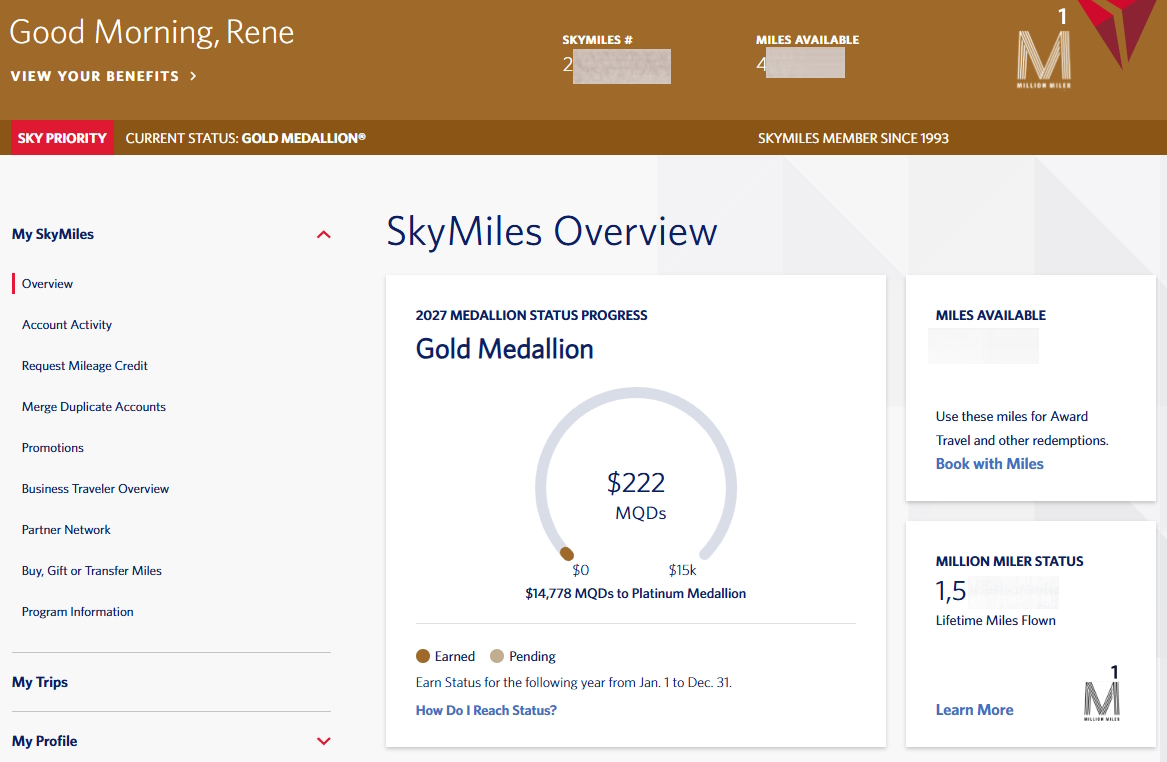Click the Earned legend dot

(x=423, y=656)
